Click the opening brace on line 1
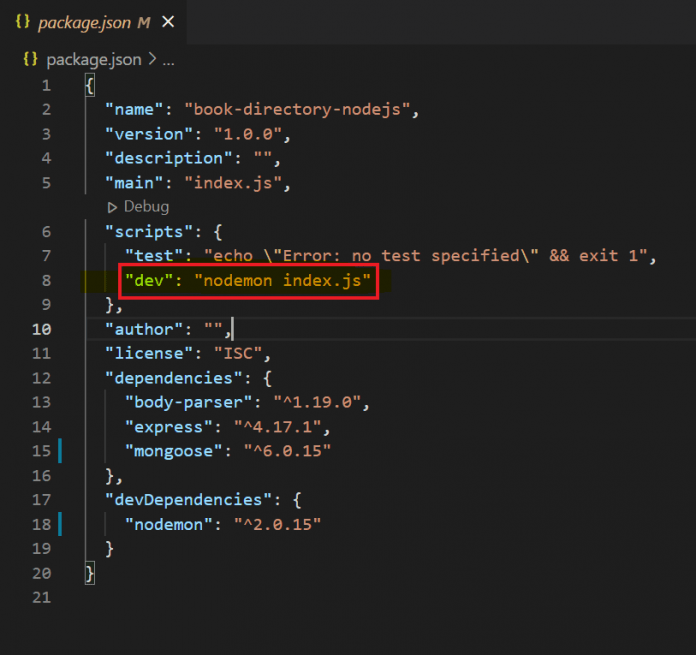The image size is (696, 655). (90, 85)
